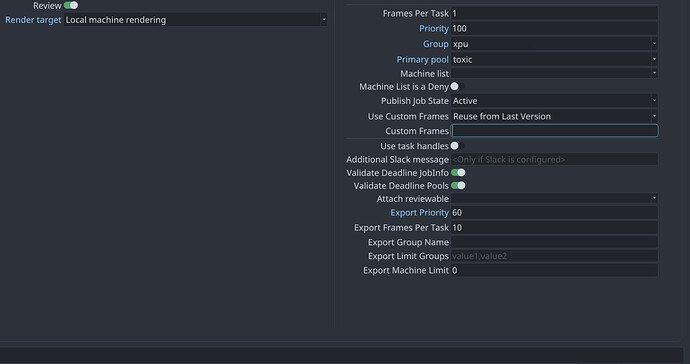Viewport: 690px width, 364px height.
Task: Click the Attach reviewable label text
Action: (x=412, y=199)
